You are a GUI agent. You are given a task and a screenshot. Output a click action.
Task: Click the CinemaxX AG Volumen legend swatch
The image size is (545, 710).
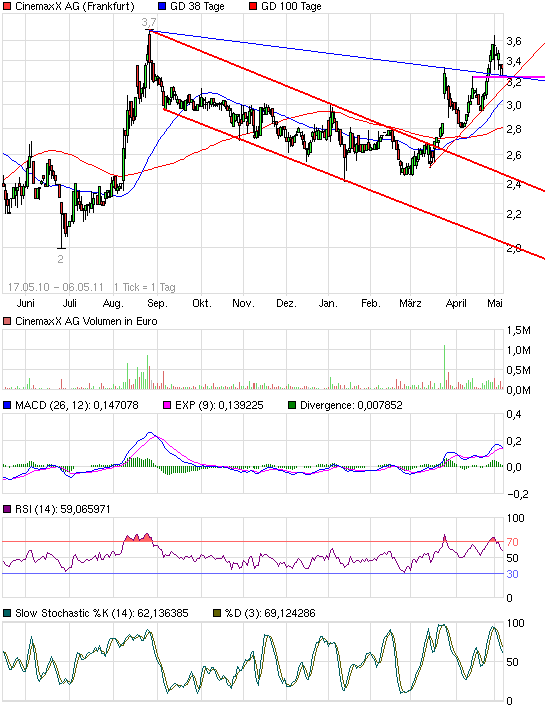(7, 321)
